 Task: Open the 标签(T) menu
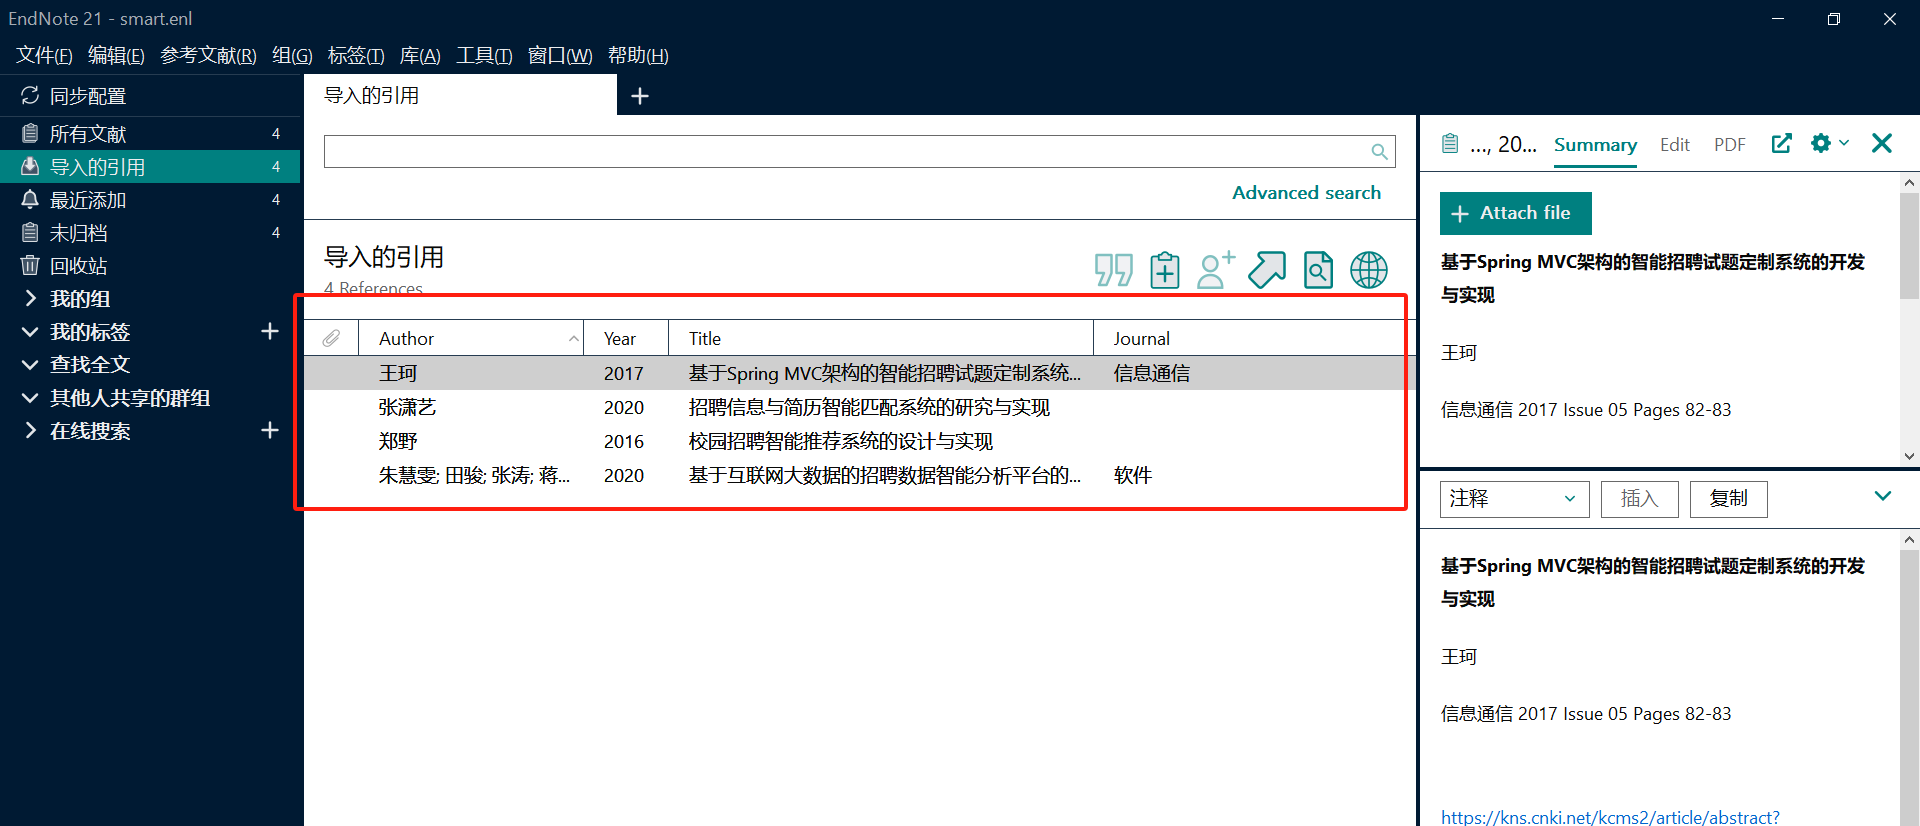click(356, 55)
